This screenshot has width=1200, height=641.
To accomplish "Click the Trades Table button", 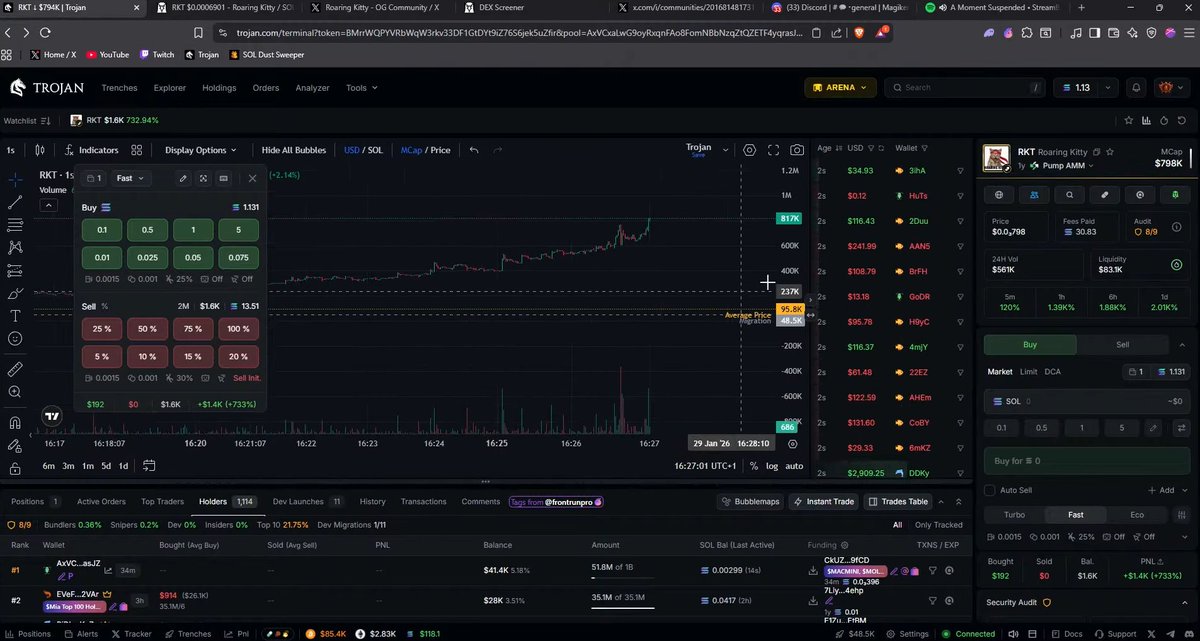I will point(898,501).
